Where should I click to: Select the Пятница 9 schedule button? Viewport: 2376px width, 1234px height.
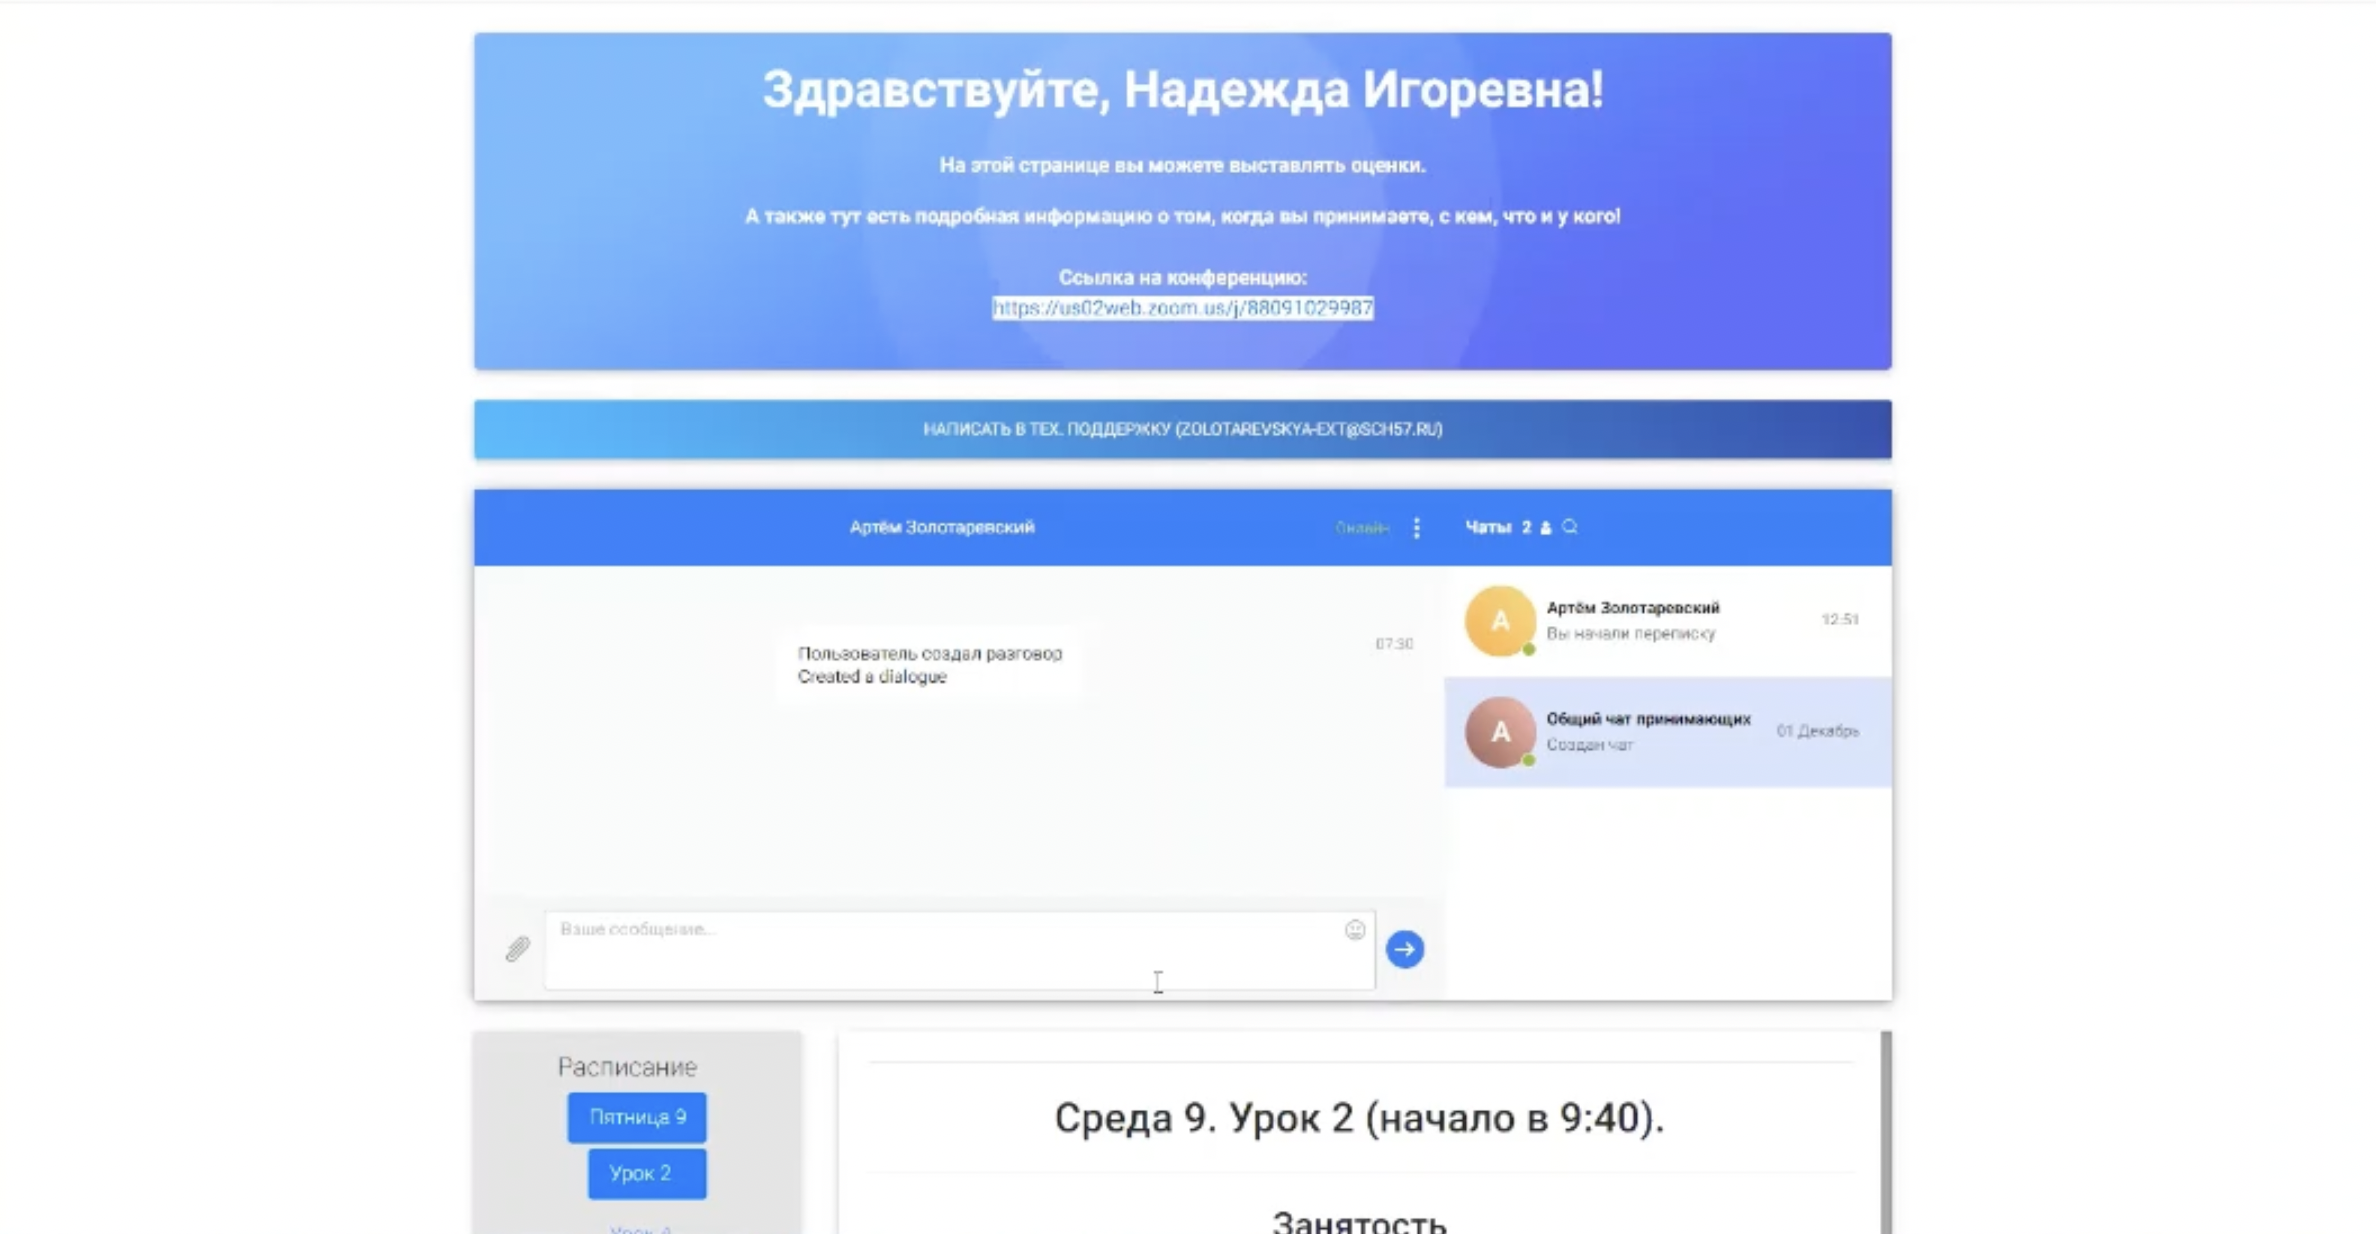pyautogui.click(x=637, y=1117)
